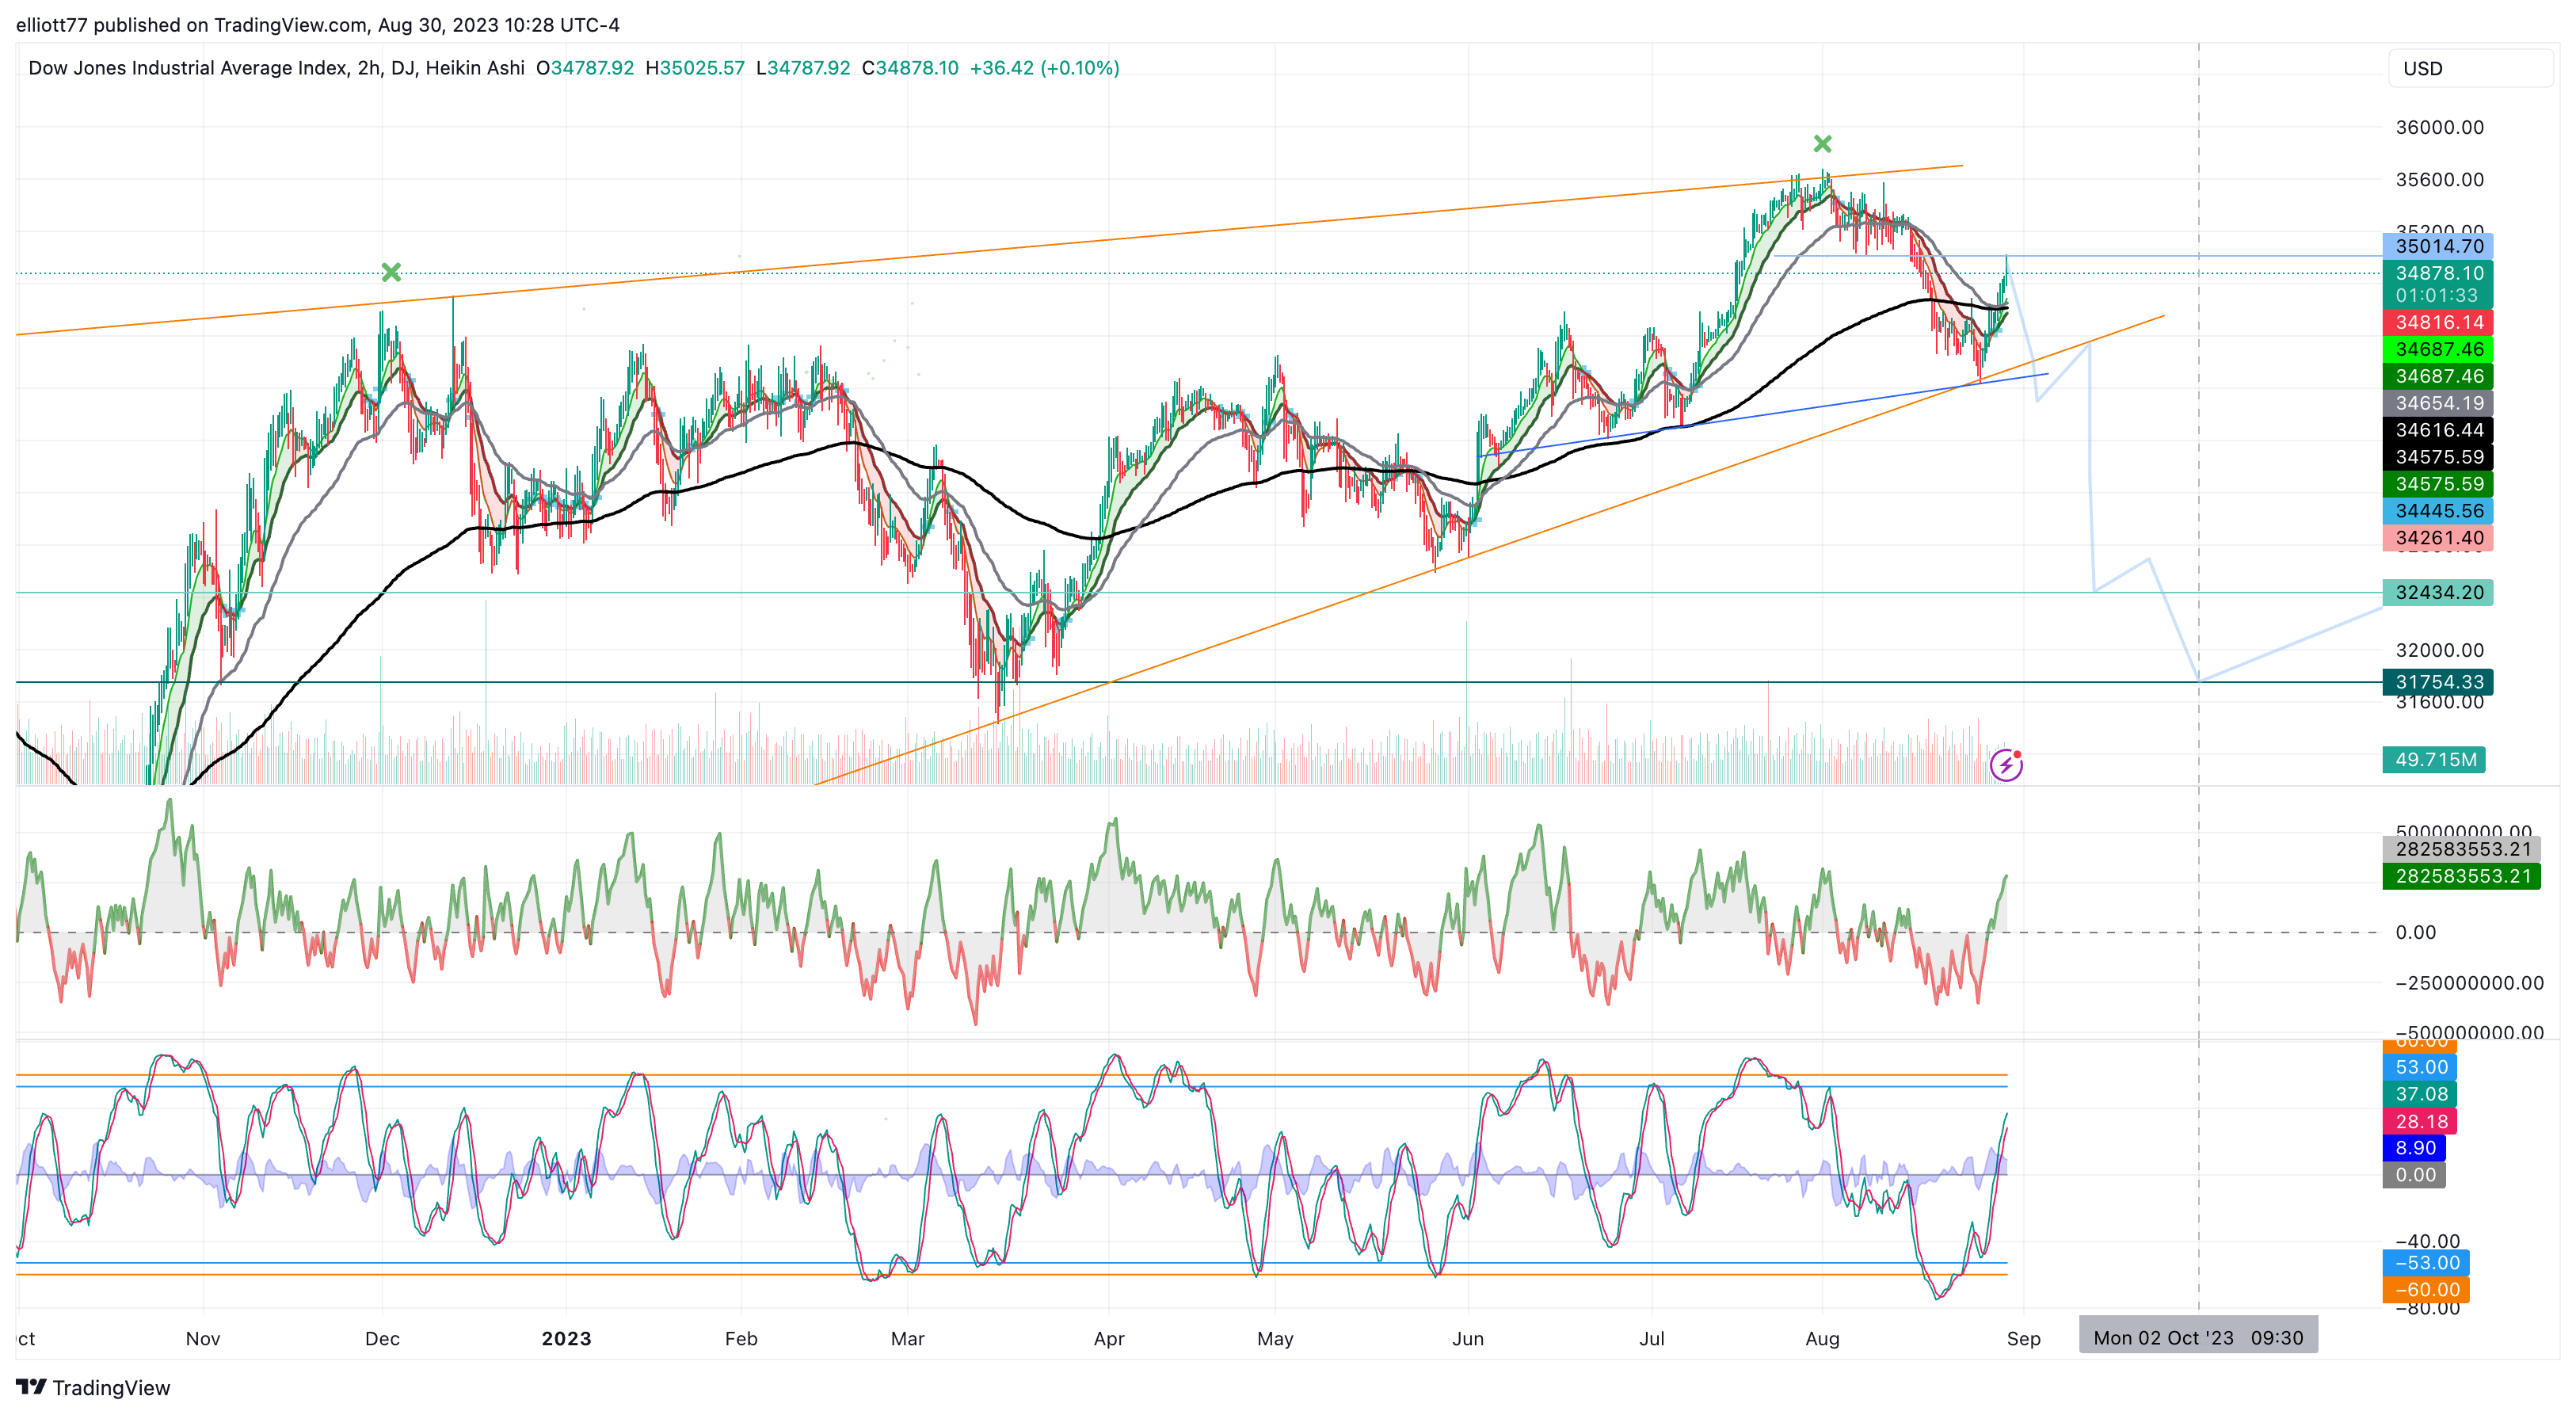Image resolution: width=2576 pixels, height=1415 pixels.
Task: Click the 32434.20 horizontal level label
Action: [2438, 592]
